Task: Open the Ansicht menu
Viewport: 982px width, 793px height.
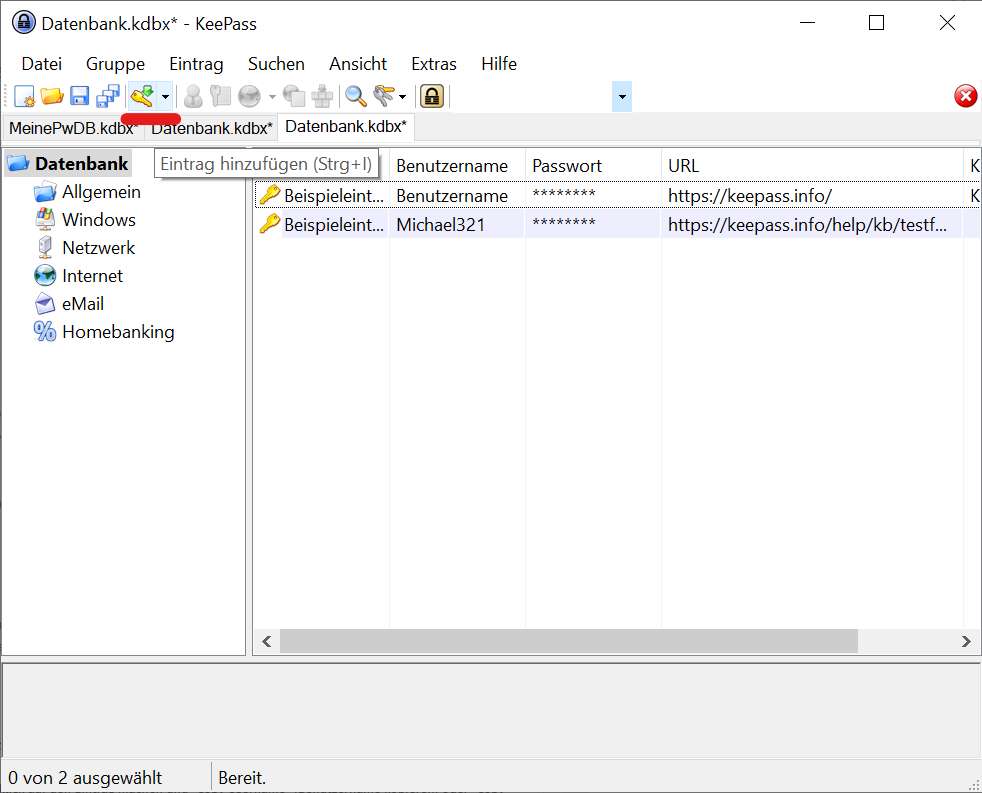Action: (x=358, y=64)
